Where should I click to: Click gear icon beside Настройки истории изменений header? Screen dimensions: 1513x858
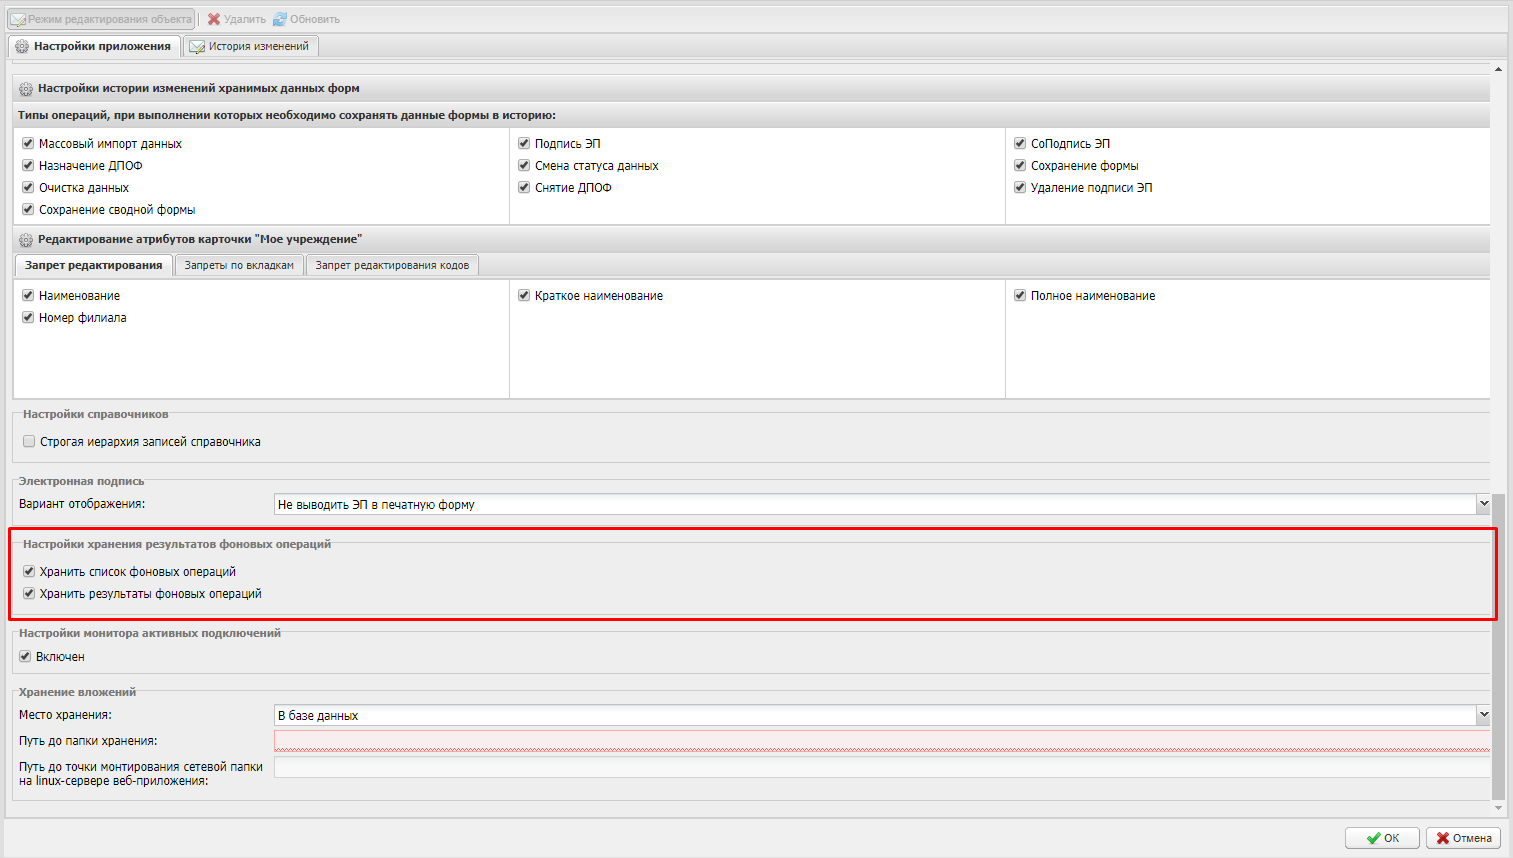coord(26,89)
